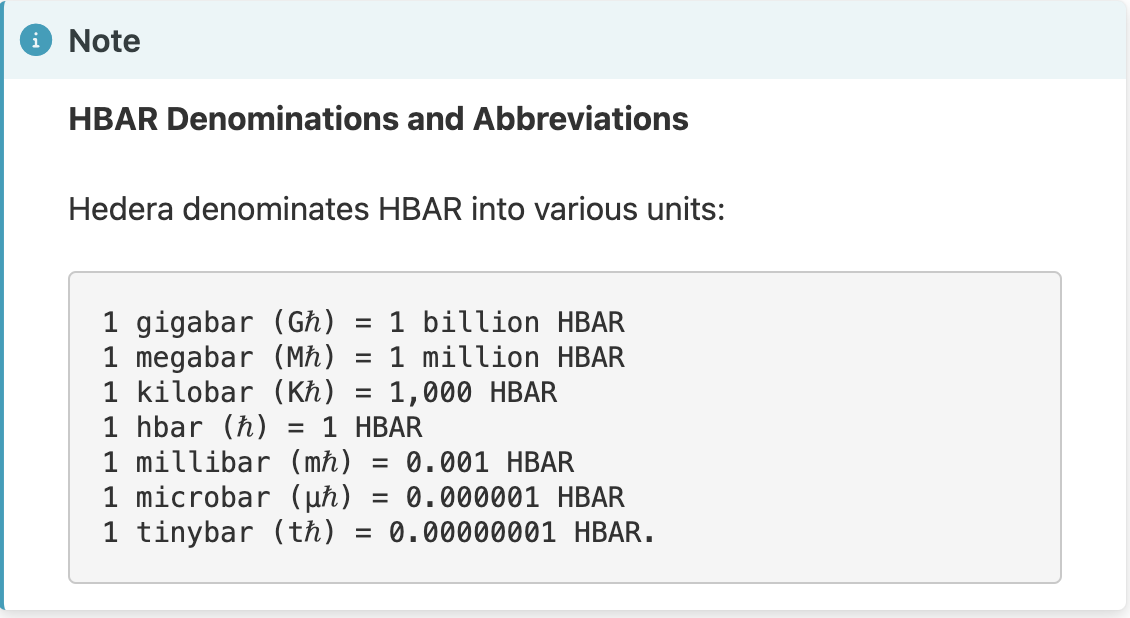Viewport: 1130px width, 618px height.
Task: Click the Gℏ abbreviation in parentheses
Action: pyautogui.click(x=303, y=322)
